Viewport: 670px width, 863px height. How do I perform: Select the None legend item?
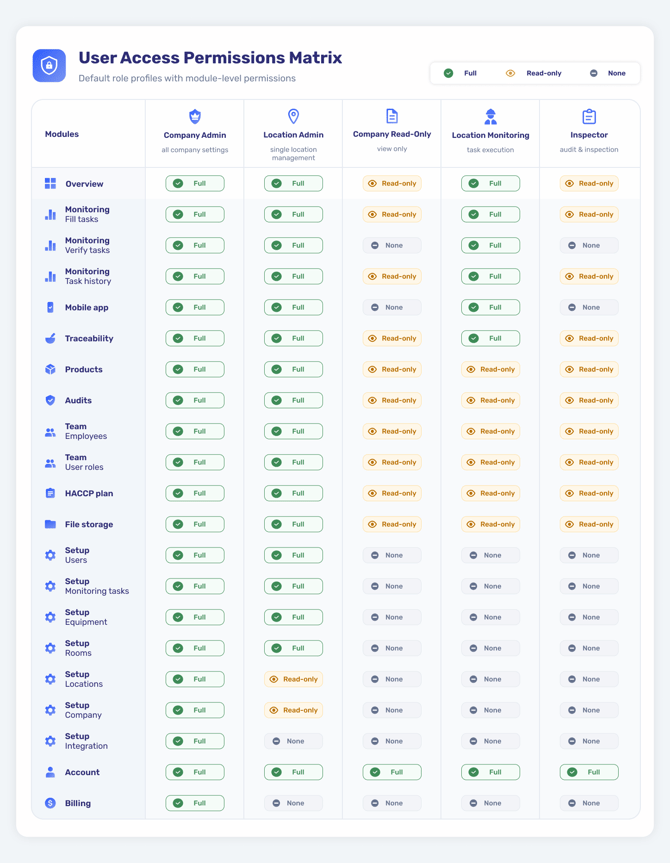(x=608, y=73)
